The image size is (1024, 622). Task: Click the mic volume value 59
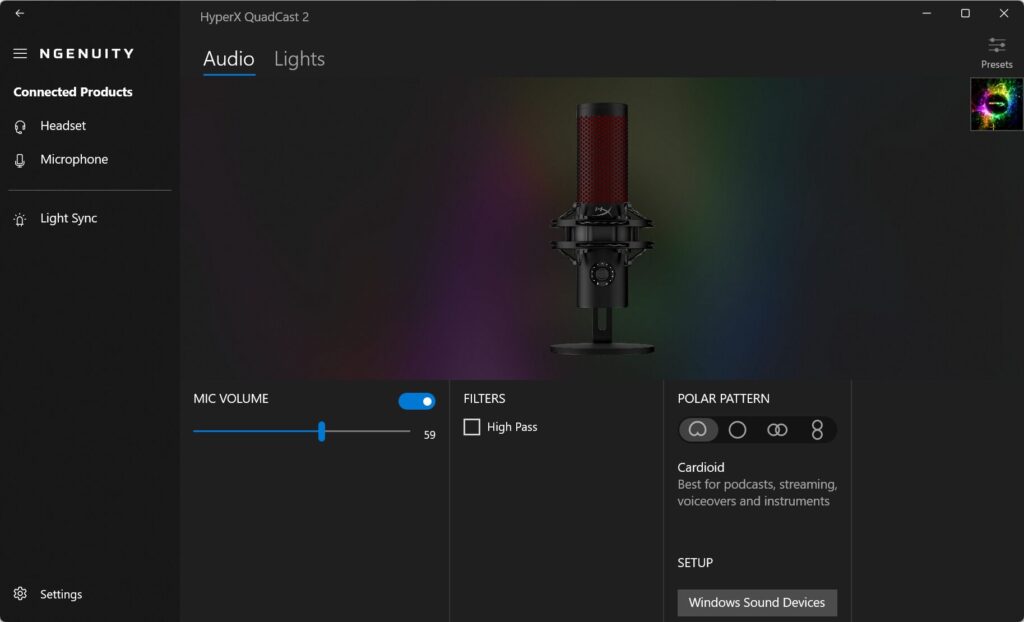[429, 435]
